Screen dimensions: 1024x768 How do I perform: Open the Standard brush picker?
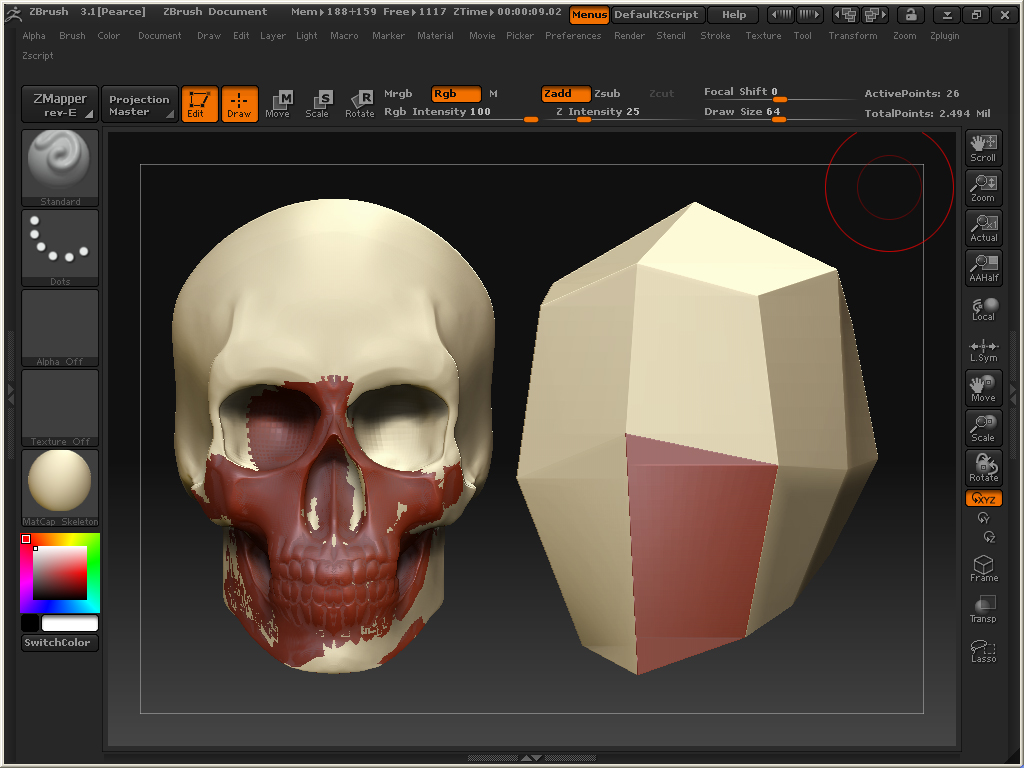(x=60, y=167)
